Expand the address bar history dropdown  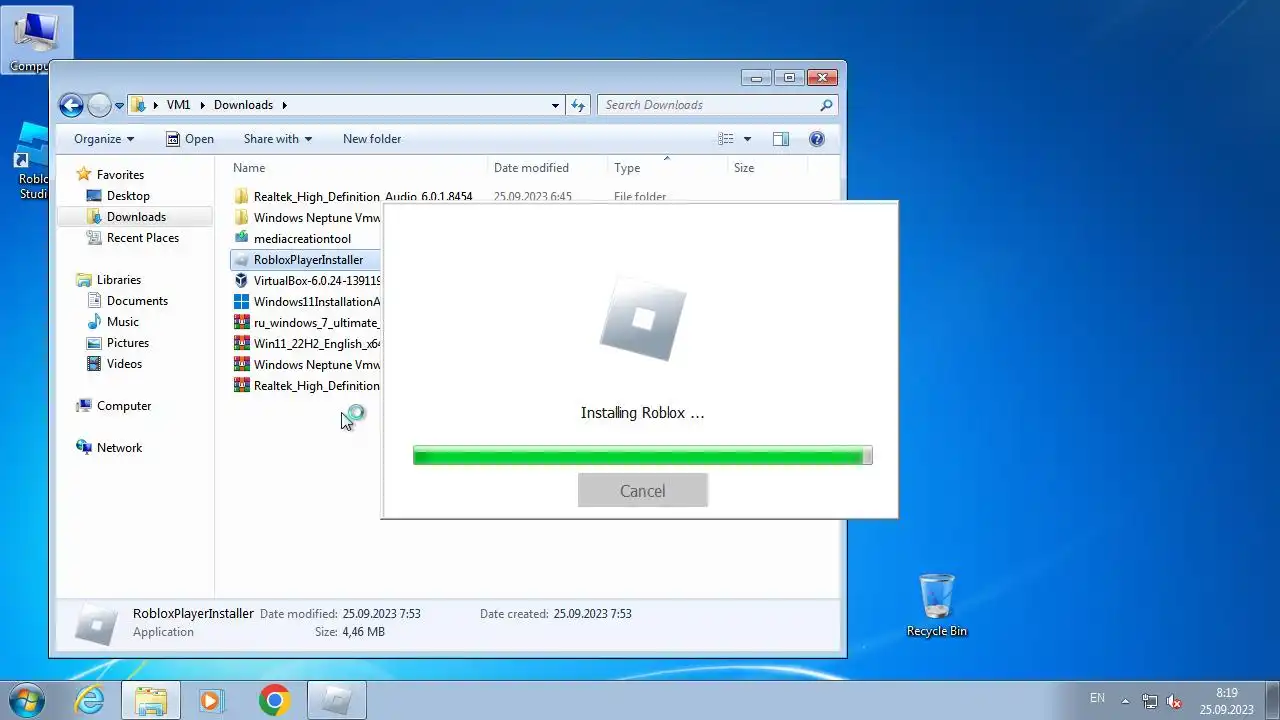click(556, 105)
